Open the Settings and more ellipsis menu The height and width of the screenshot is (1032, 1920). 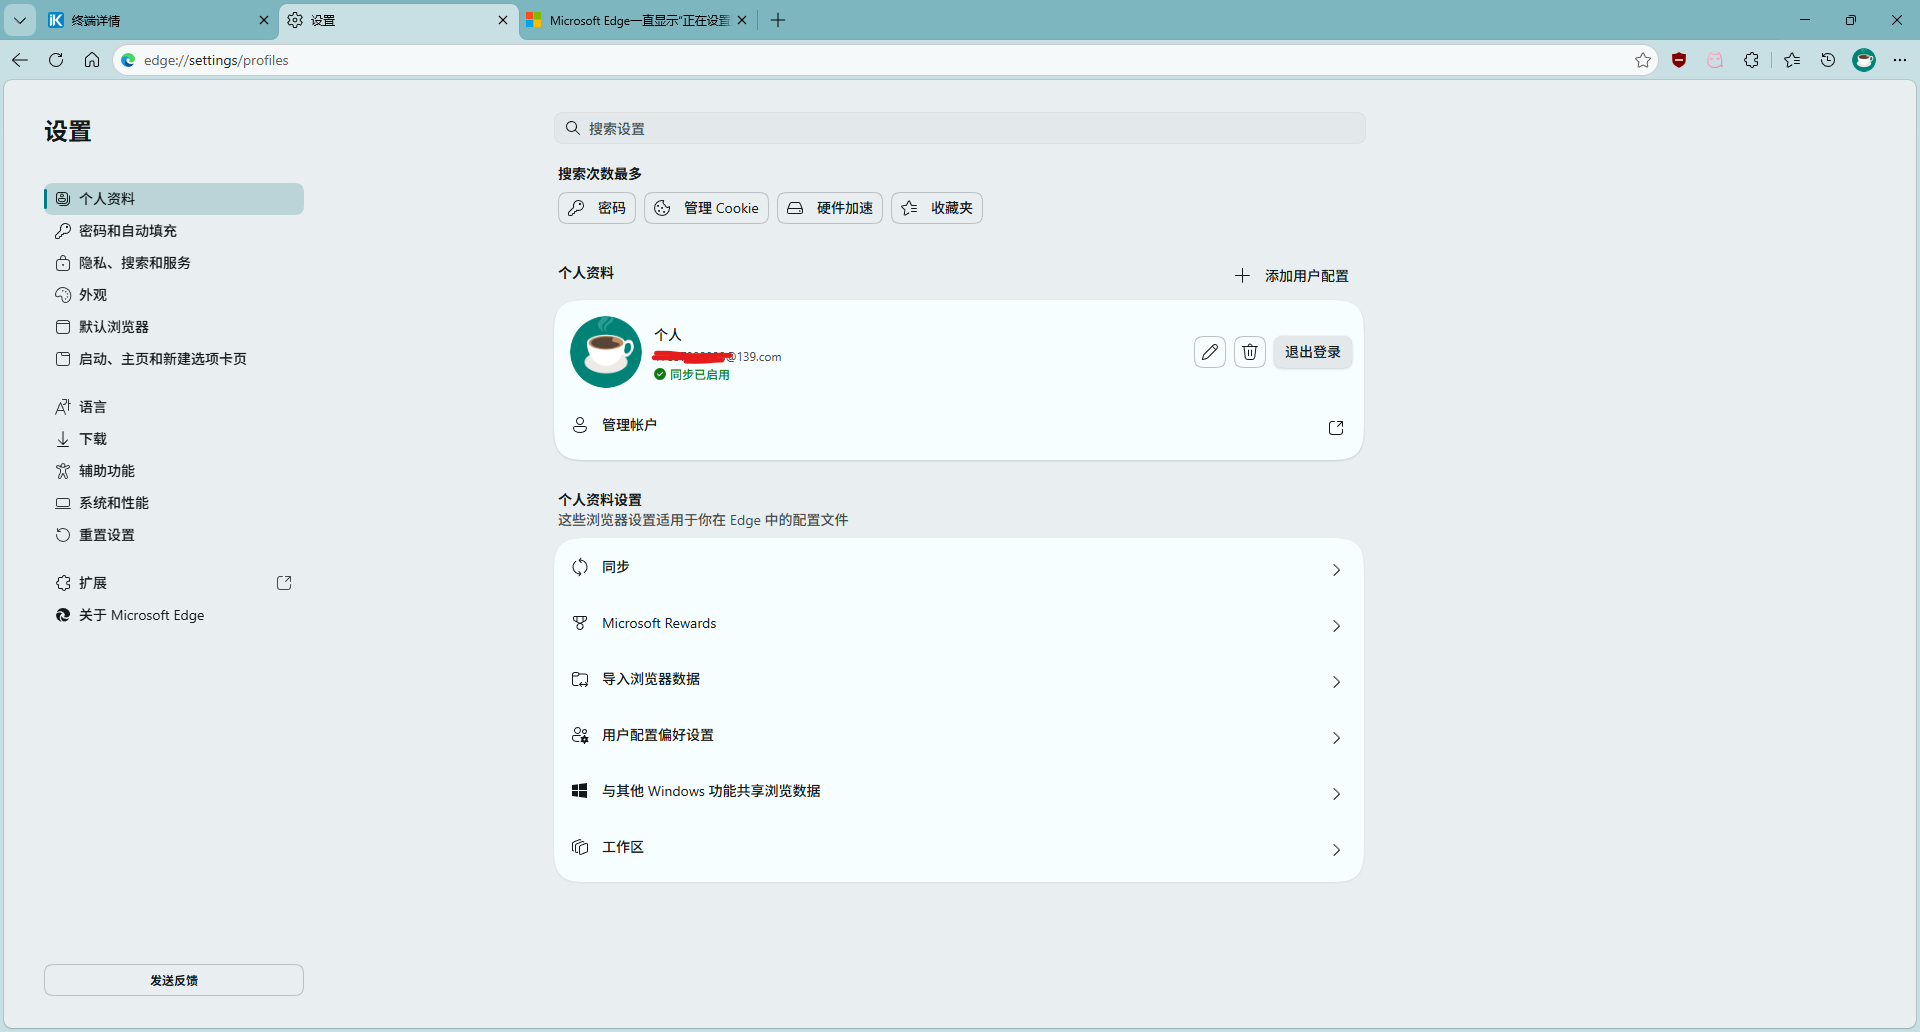coord(1900,60)
